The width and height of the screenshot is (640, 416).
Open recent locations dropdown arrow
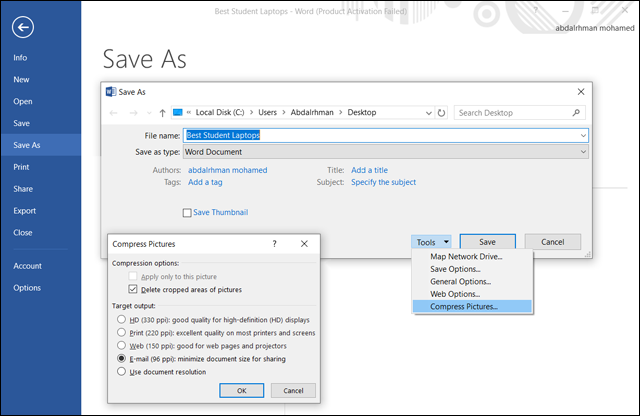[149, 113]
